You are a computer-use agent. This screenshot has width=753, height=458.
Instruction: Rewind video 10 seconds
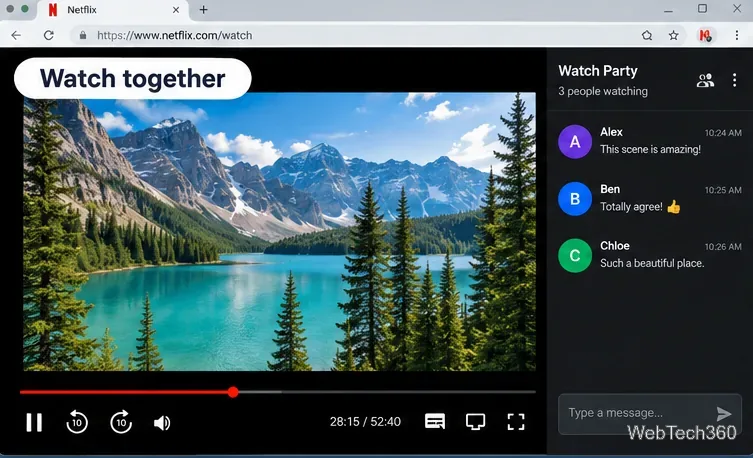[77, 422]
